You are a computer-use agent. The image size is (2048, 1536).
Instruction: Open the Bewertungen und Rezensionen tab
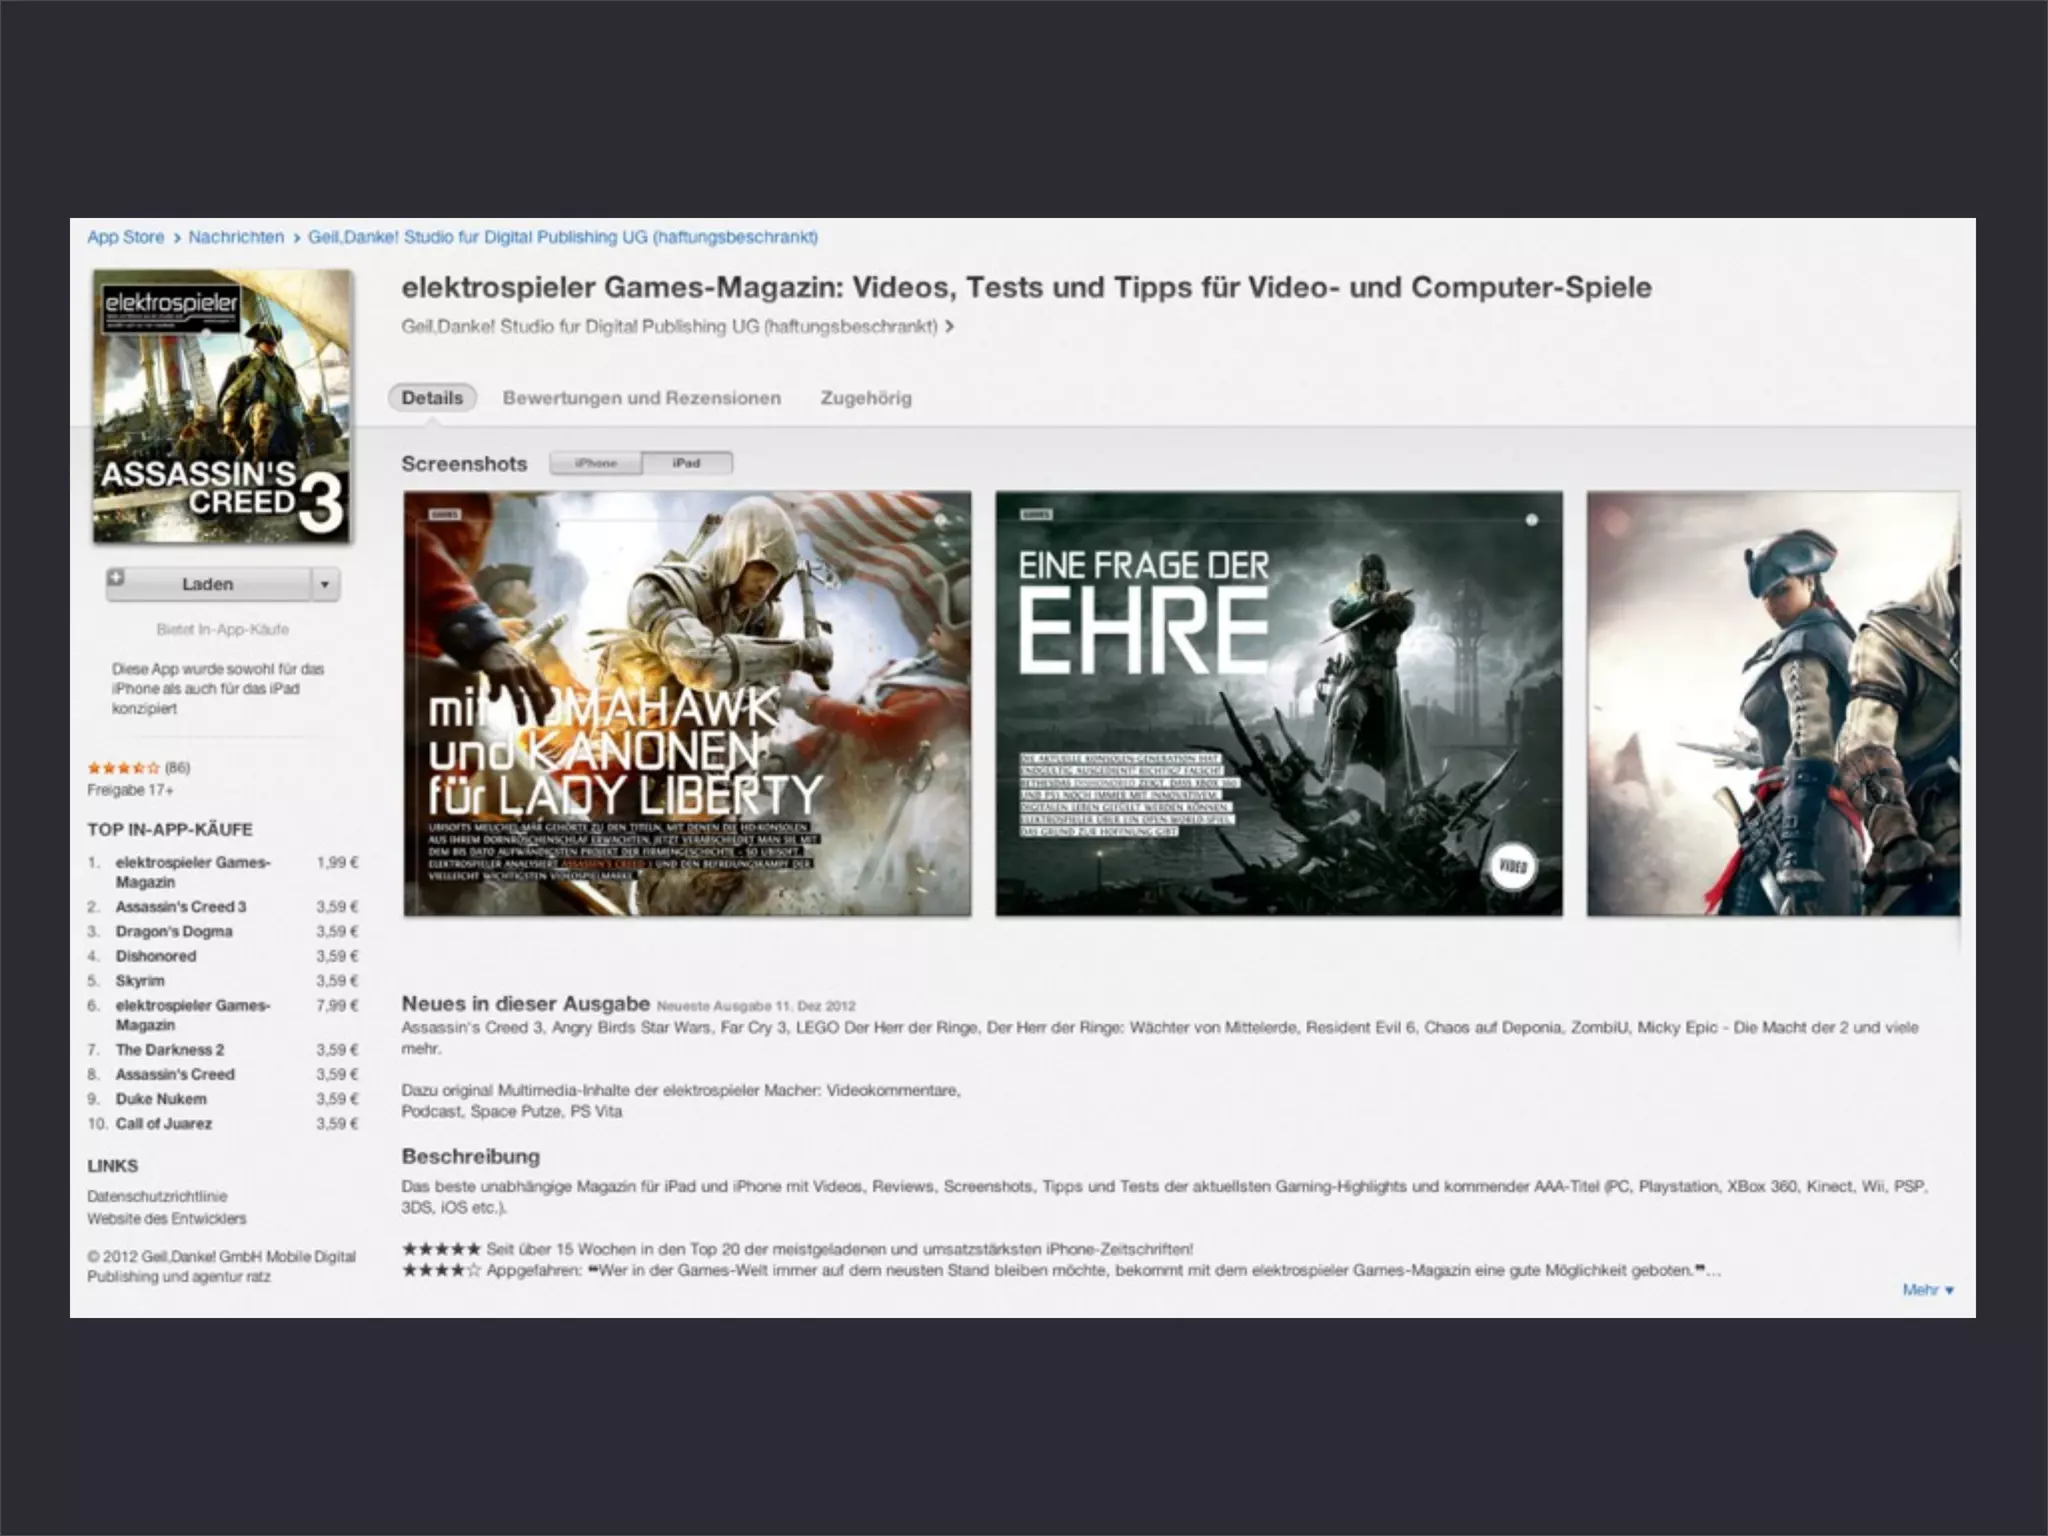[641, 398]
